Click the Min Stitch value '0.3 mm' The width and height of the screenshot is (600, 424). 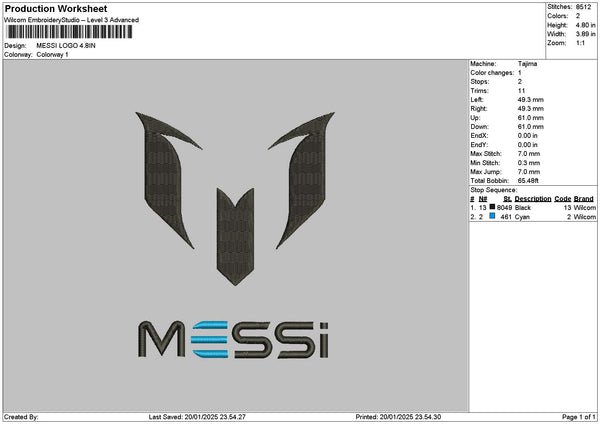pyautogui.click(x=528, y=163)
